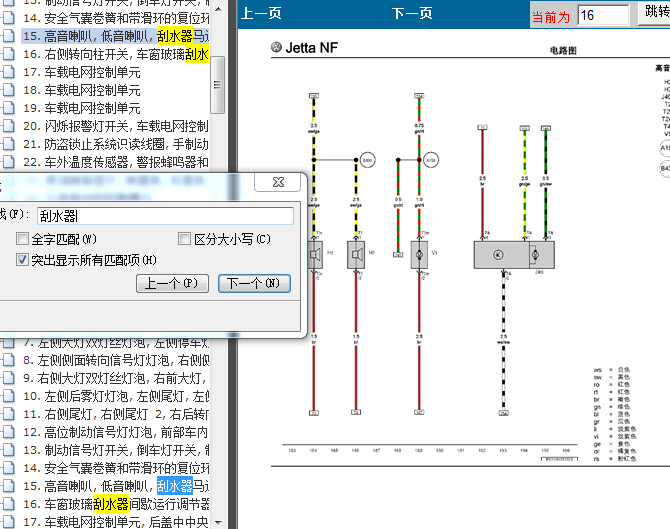Select upper list item 14. 安全气囊卷簧
The image size is (670, 529).
(116, 18)
